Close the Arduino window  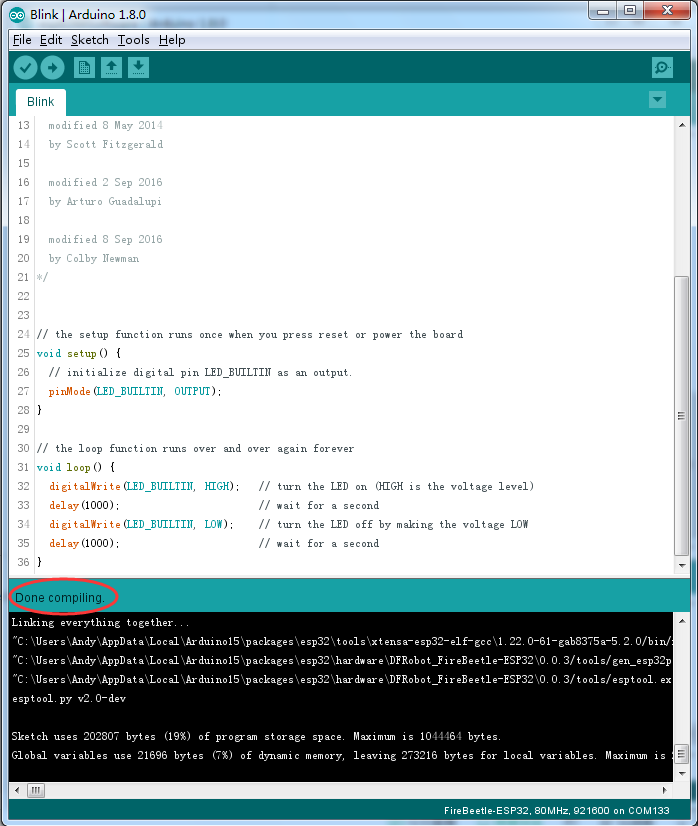coord(667,11)
